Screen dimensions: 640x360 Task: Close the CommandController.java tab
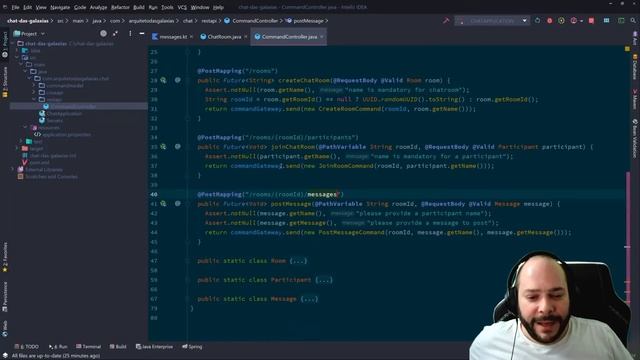(x=322, y=37)
